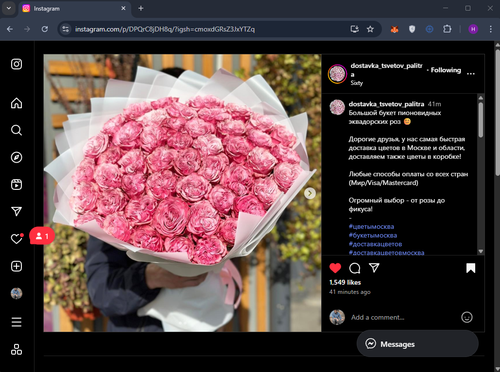500x372 pixels.
Task: Click caption author avatar
Action: (337, 107)
